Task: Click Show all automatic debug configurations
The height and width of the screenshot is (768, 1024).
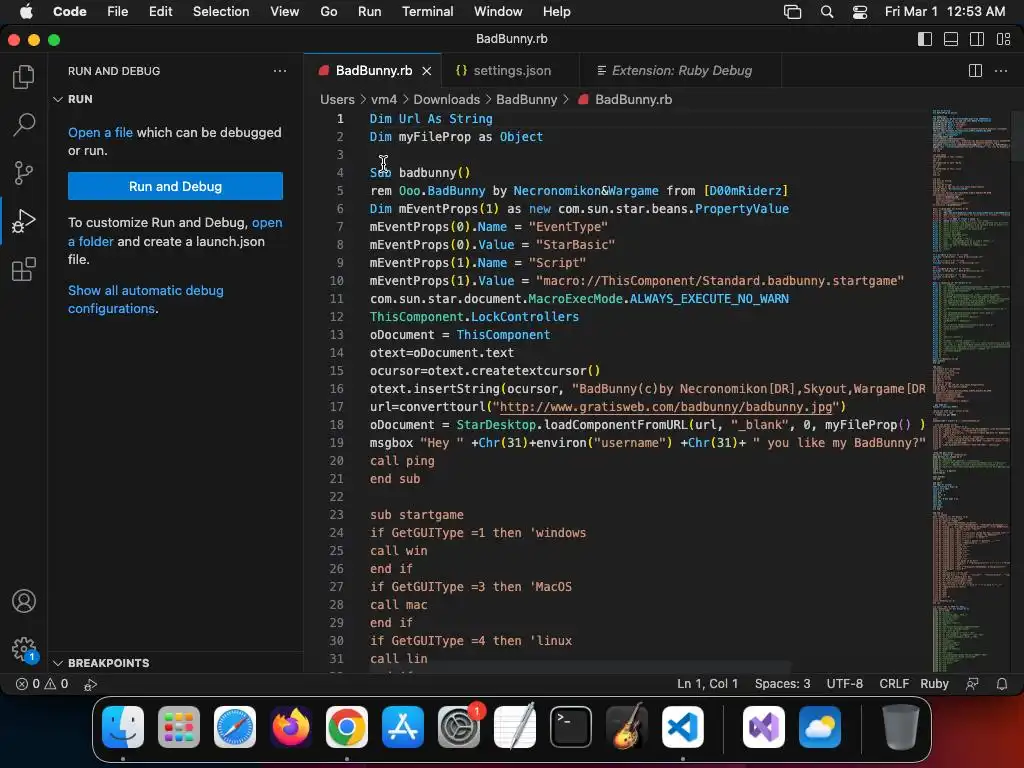Action: point(146,299)
